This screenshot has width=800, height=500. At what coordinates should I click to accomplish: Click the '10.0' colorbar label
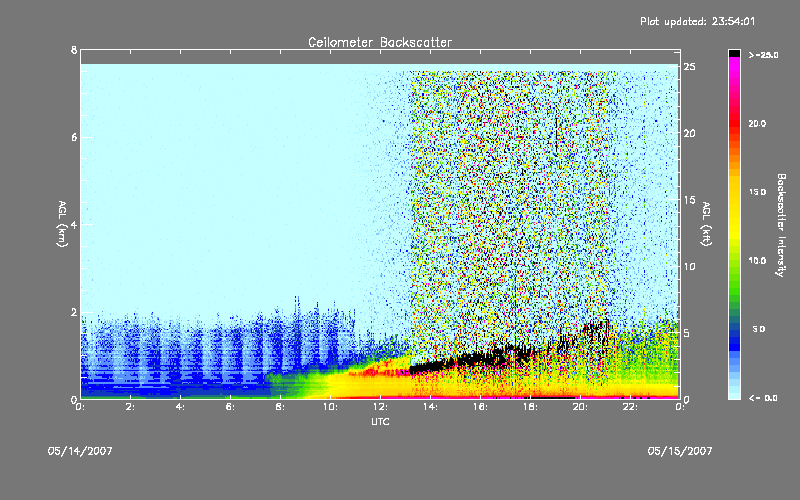tap(757, 261)
